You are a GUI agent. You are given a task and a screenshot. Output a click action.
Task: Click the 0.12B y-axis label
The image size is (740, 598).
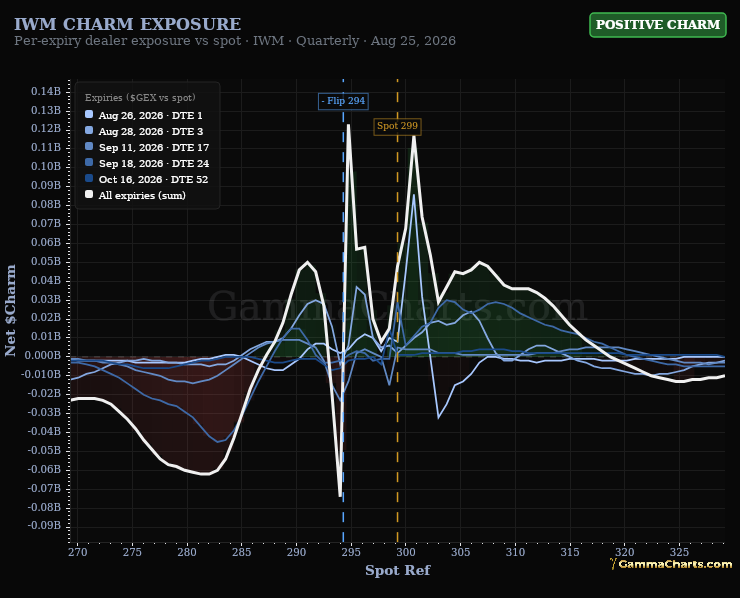46,128
